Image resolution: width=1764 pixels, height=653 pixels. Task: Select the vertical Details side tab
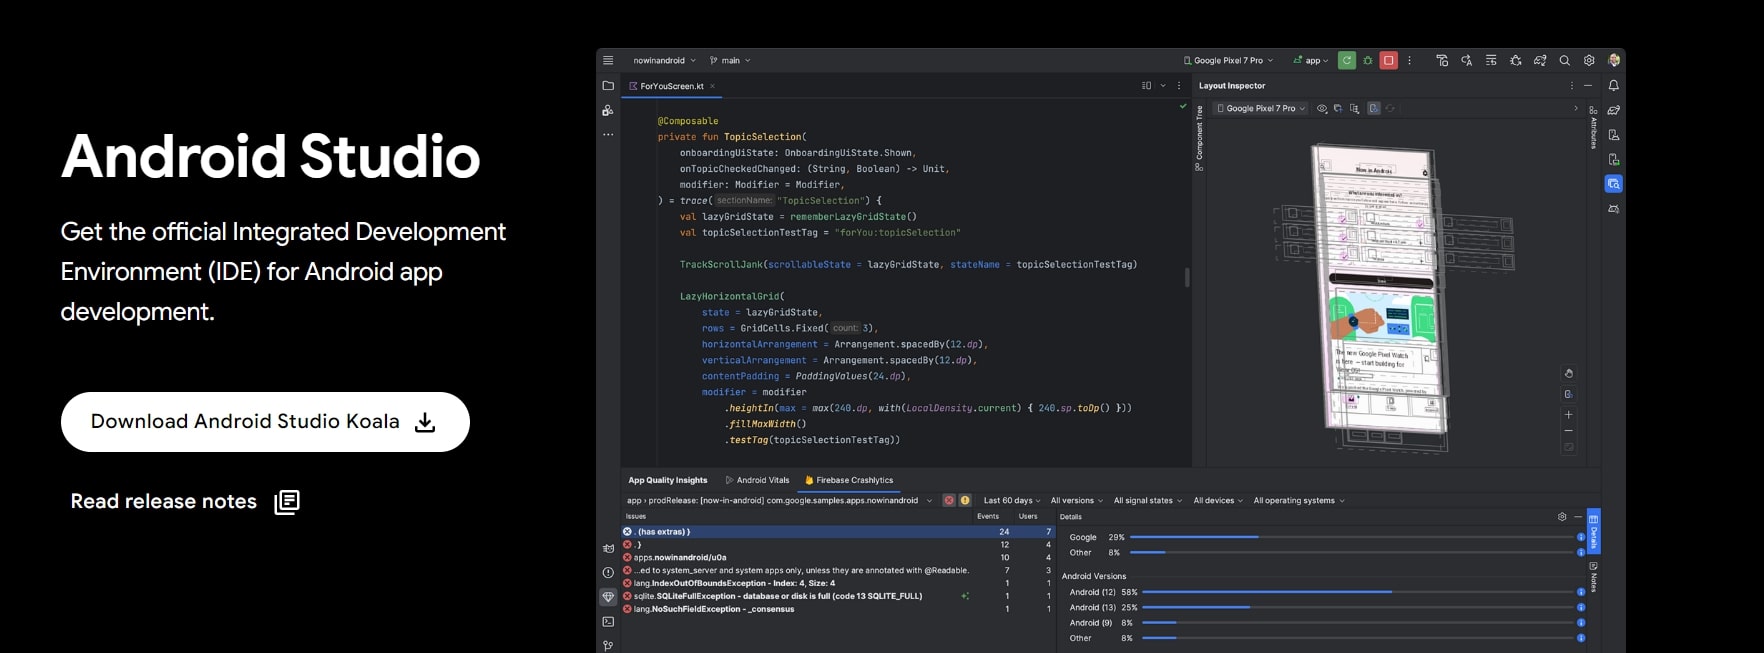1593,531
